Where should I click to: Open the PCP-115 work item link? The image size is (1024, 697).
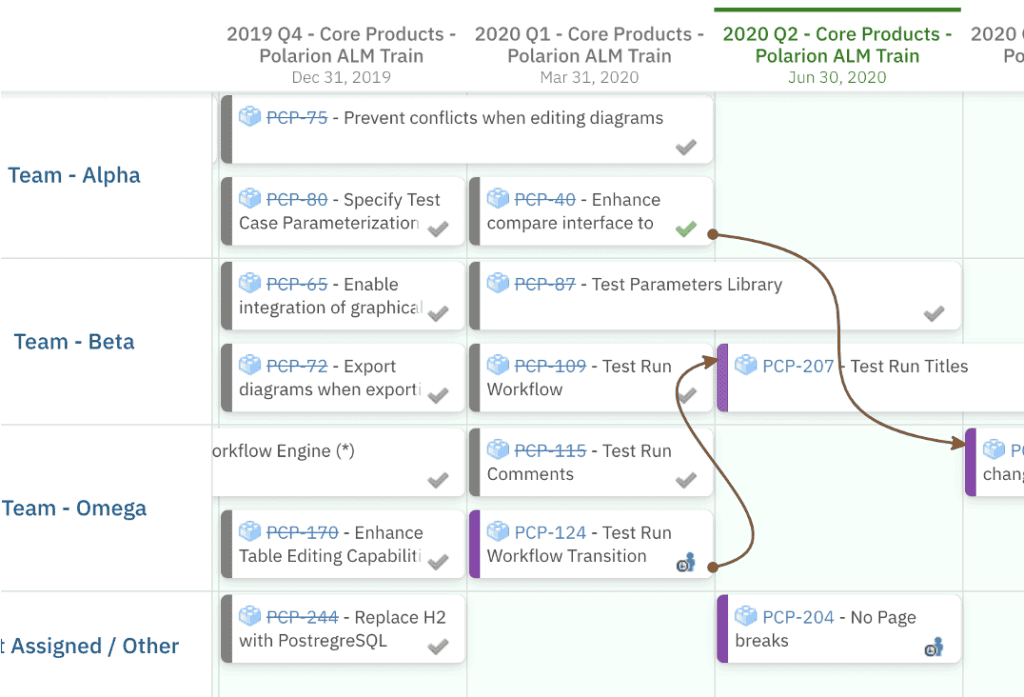(550, 451)
